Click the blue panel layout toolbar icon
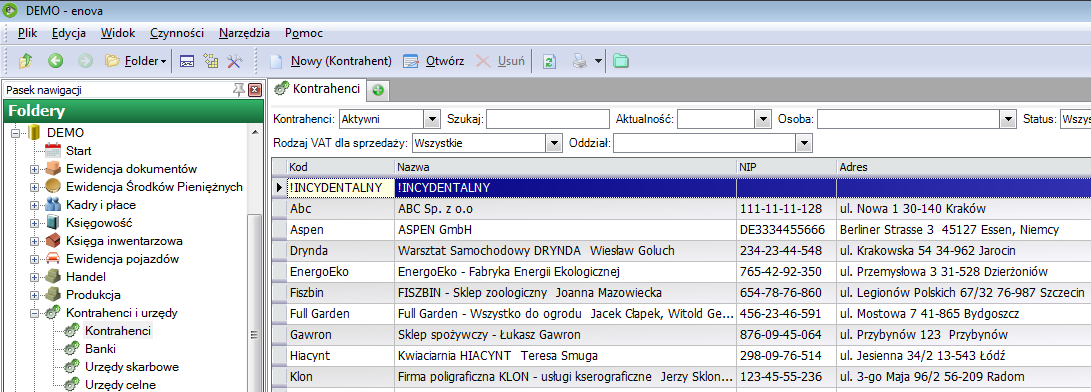The image size is (1091, 392). tap(186, 61)
